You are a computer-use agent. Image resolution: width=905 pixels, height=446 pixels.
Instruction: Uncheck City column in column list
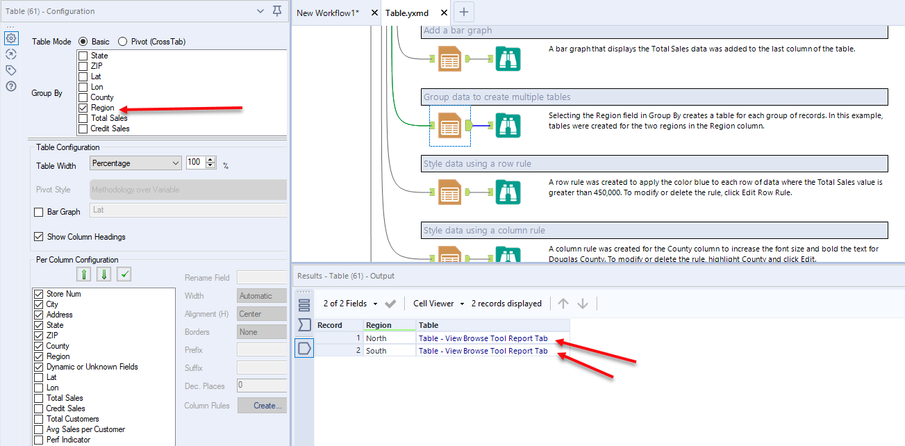pos(39,304)
